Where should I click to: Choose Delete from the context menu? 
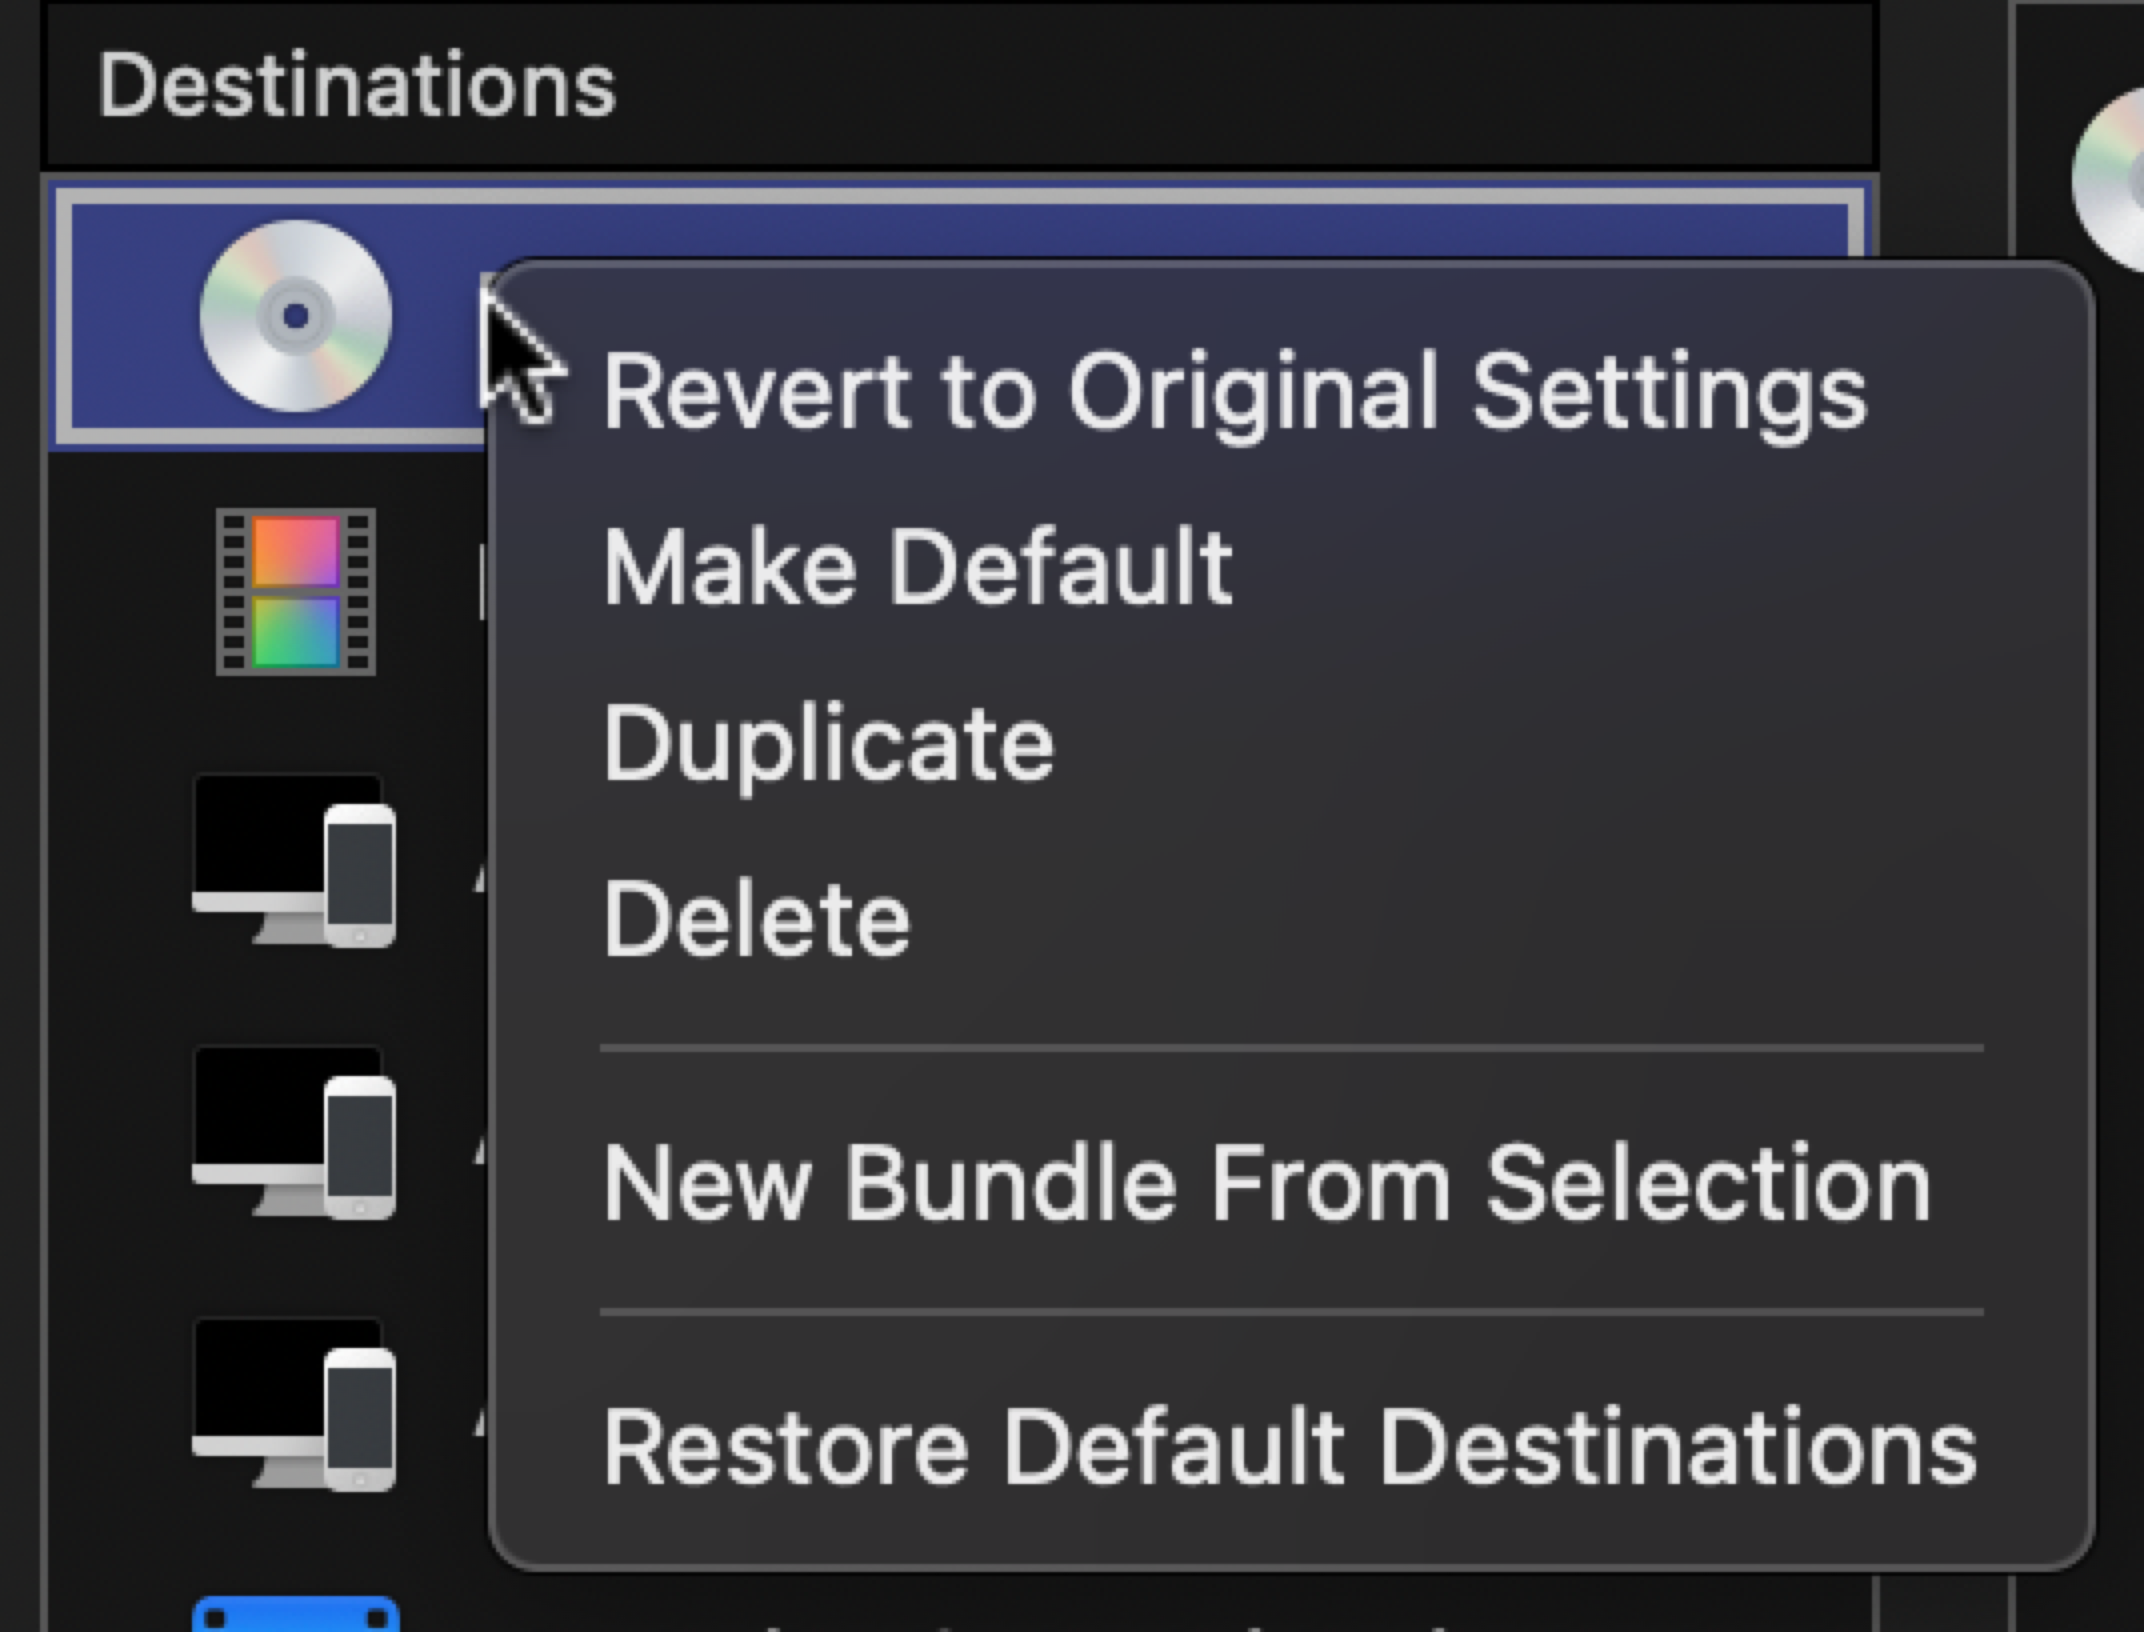click(756, 919)
